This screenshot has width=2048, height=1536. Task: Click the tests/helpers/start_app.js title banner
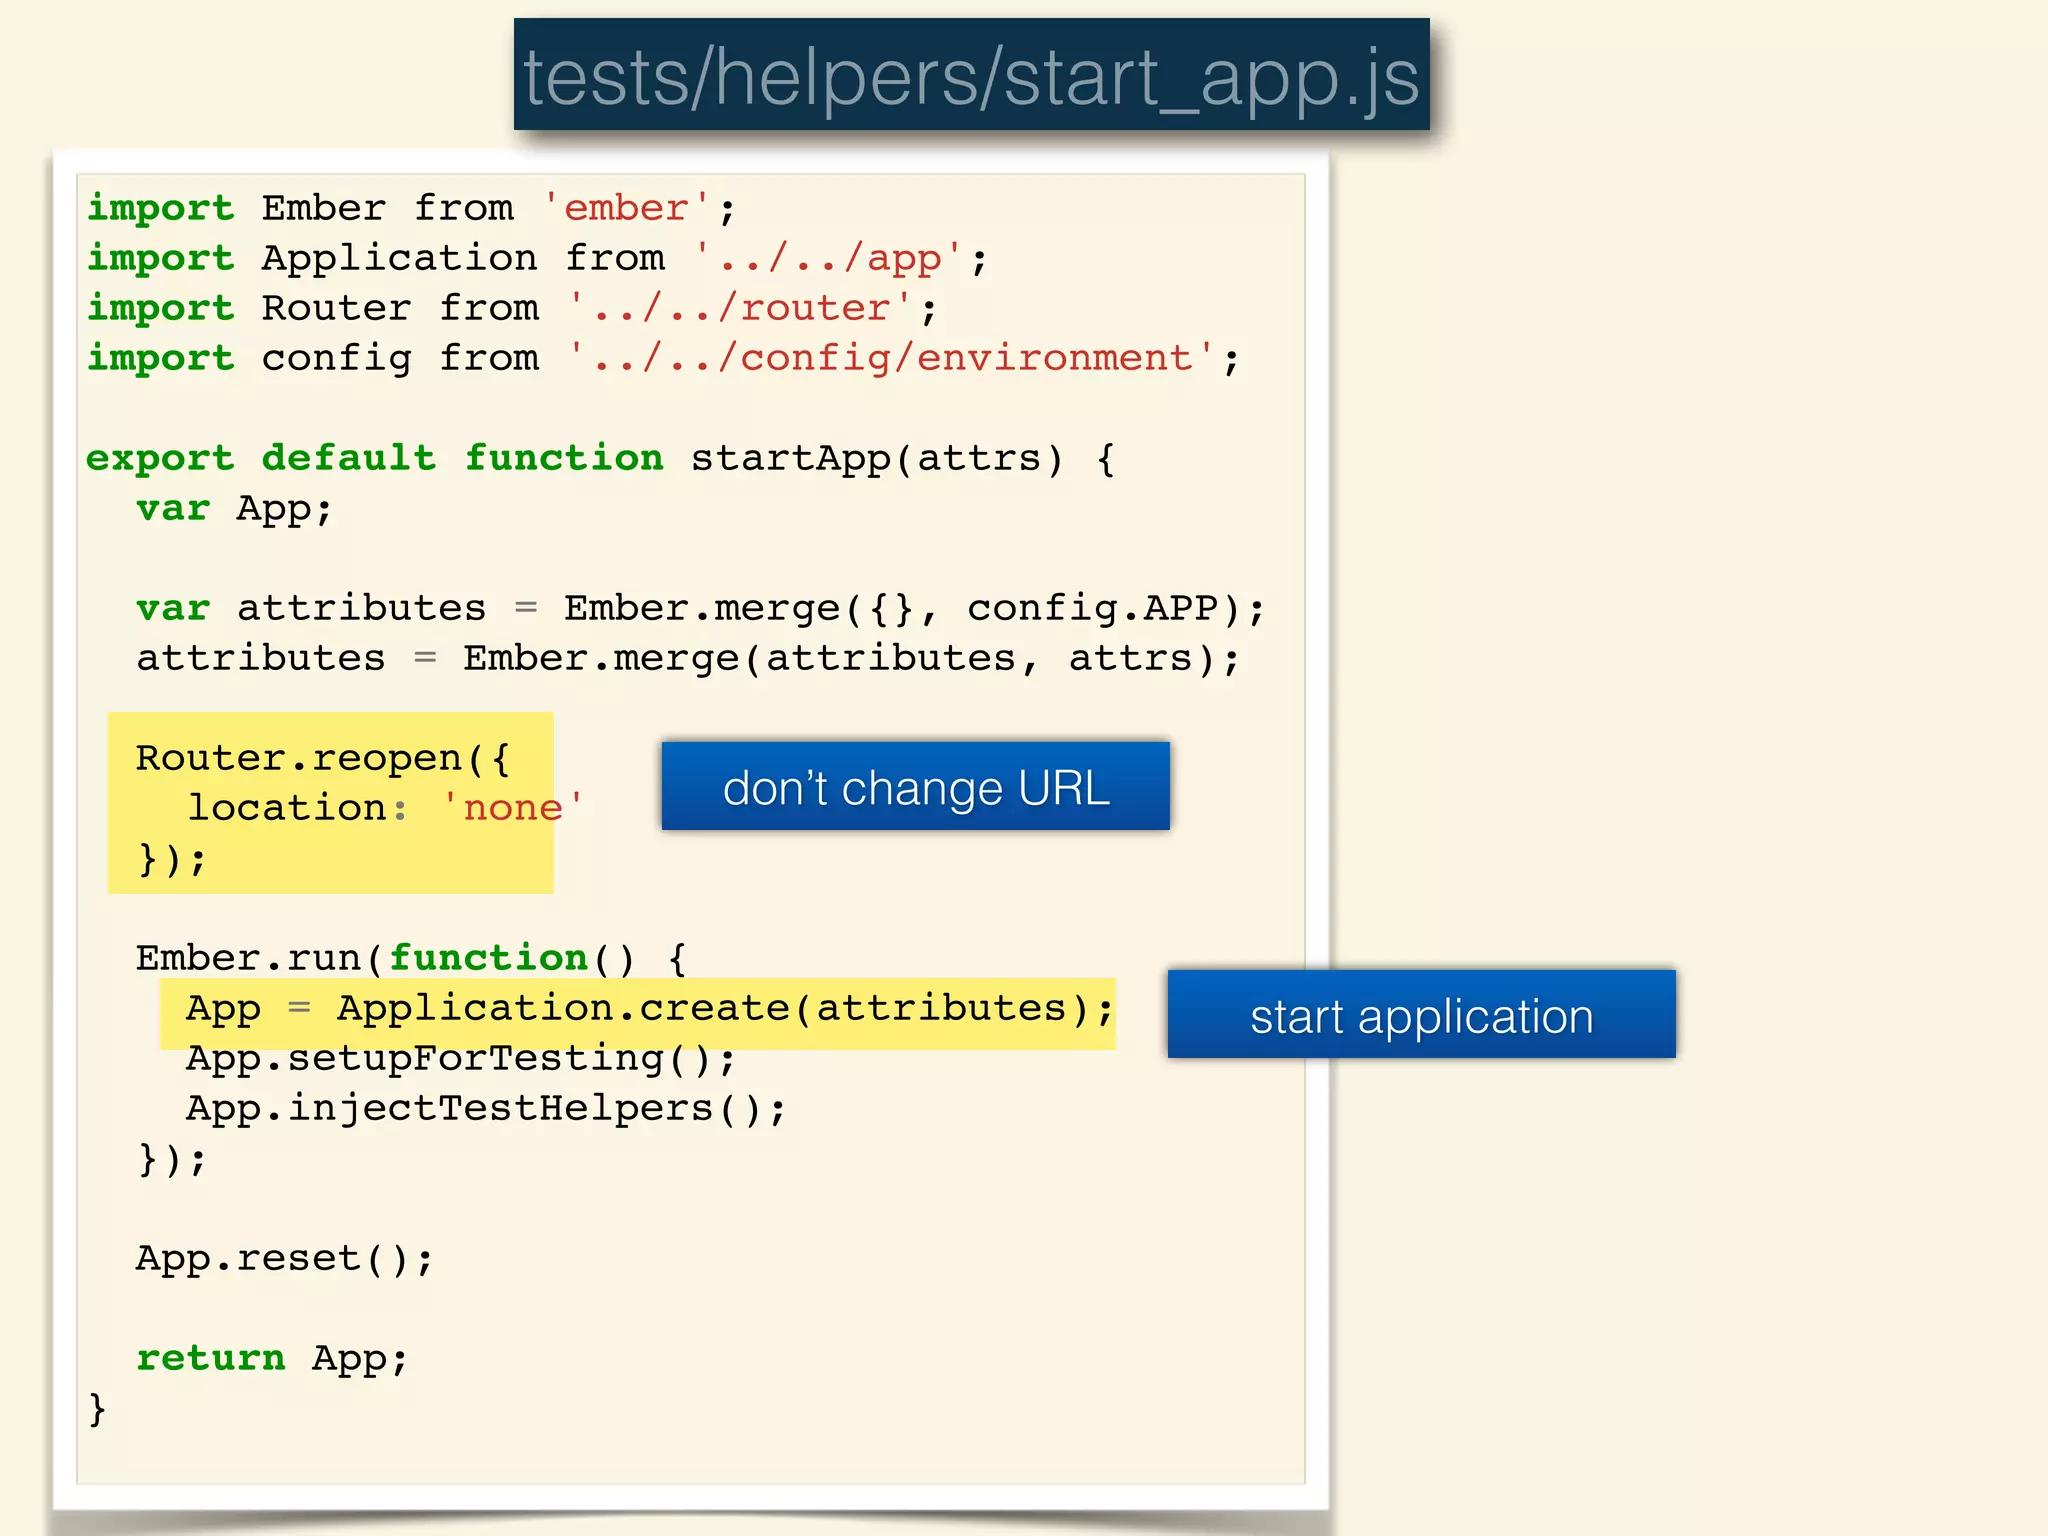click(971, 75)
